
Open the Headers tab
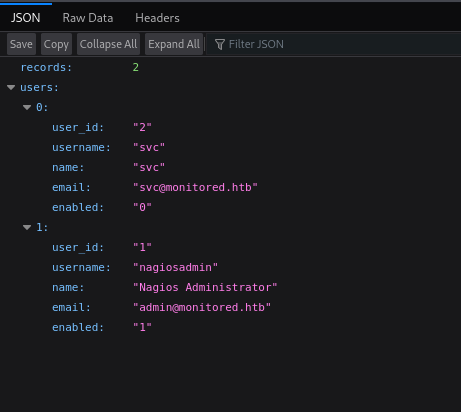click(157, 18)
